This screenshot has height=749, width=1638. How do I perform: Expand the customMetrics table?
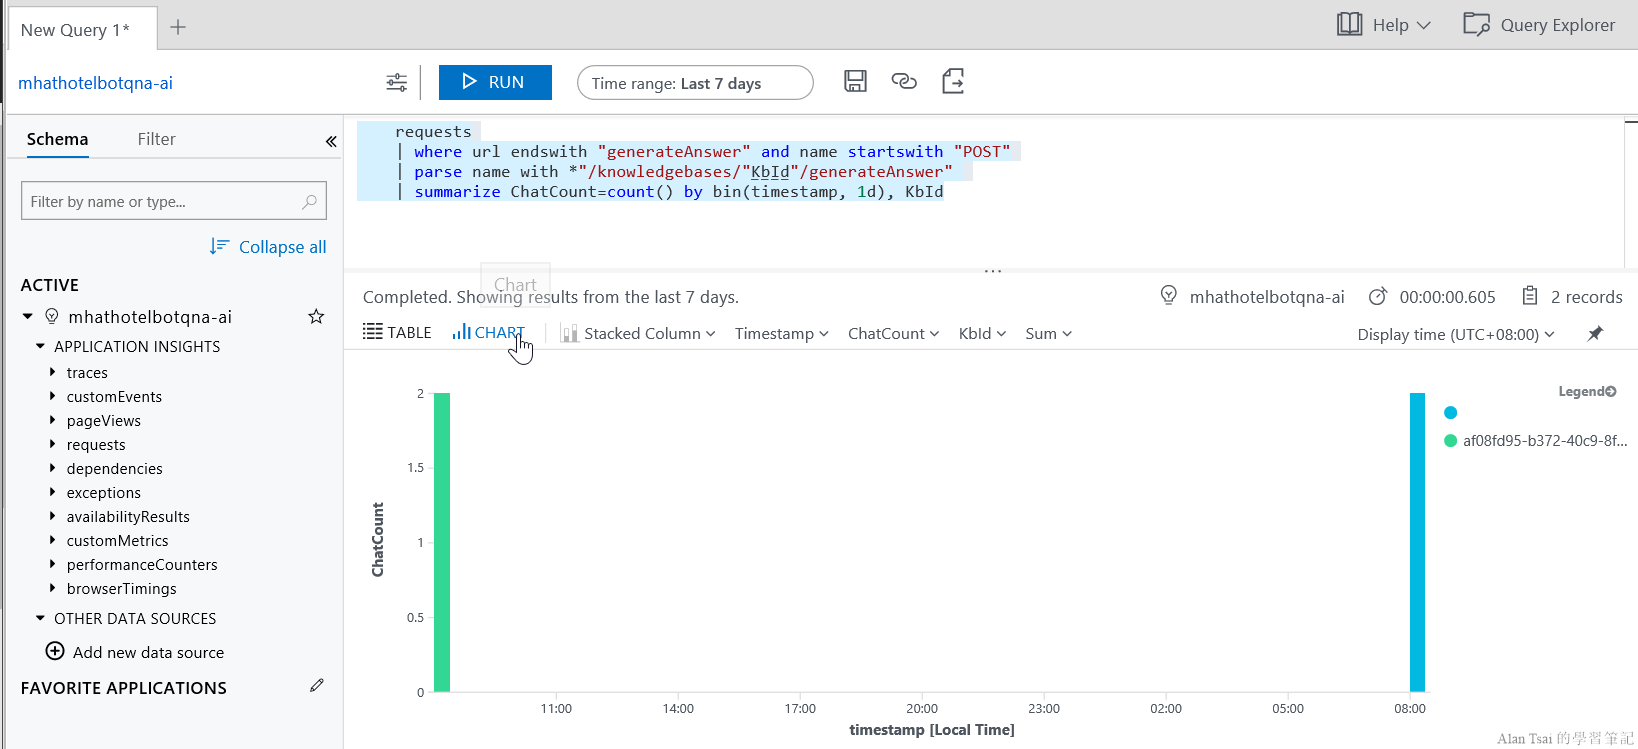tap(53, 540)
